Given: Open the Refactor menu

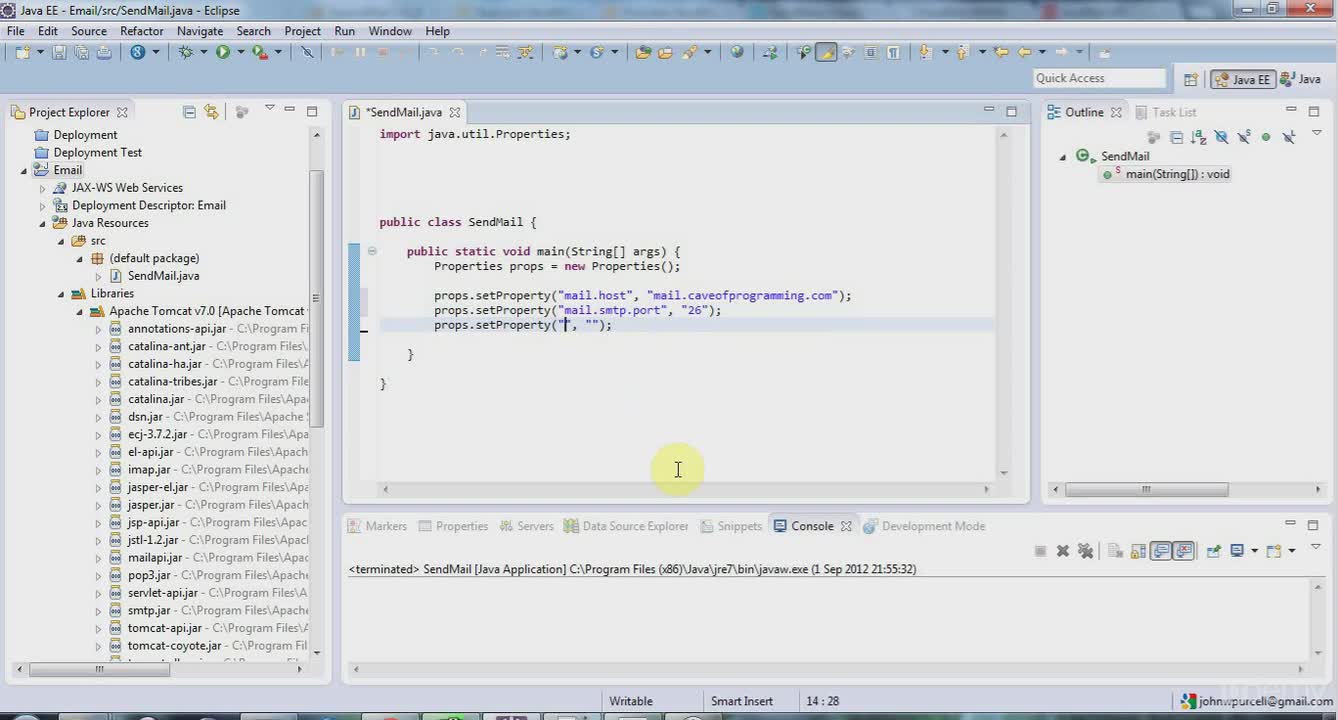Looking at the screenshot, I should [142, 31].
